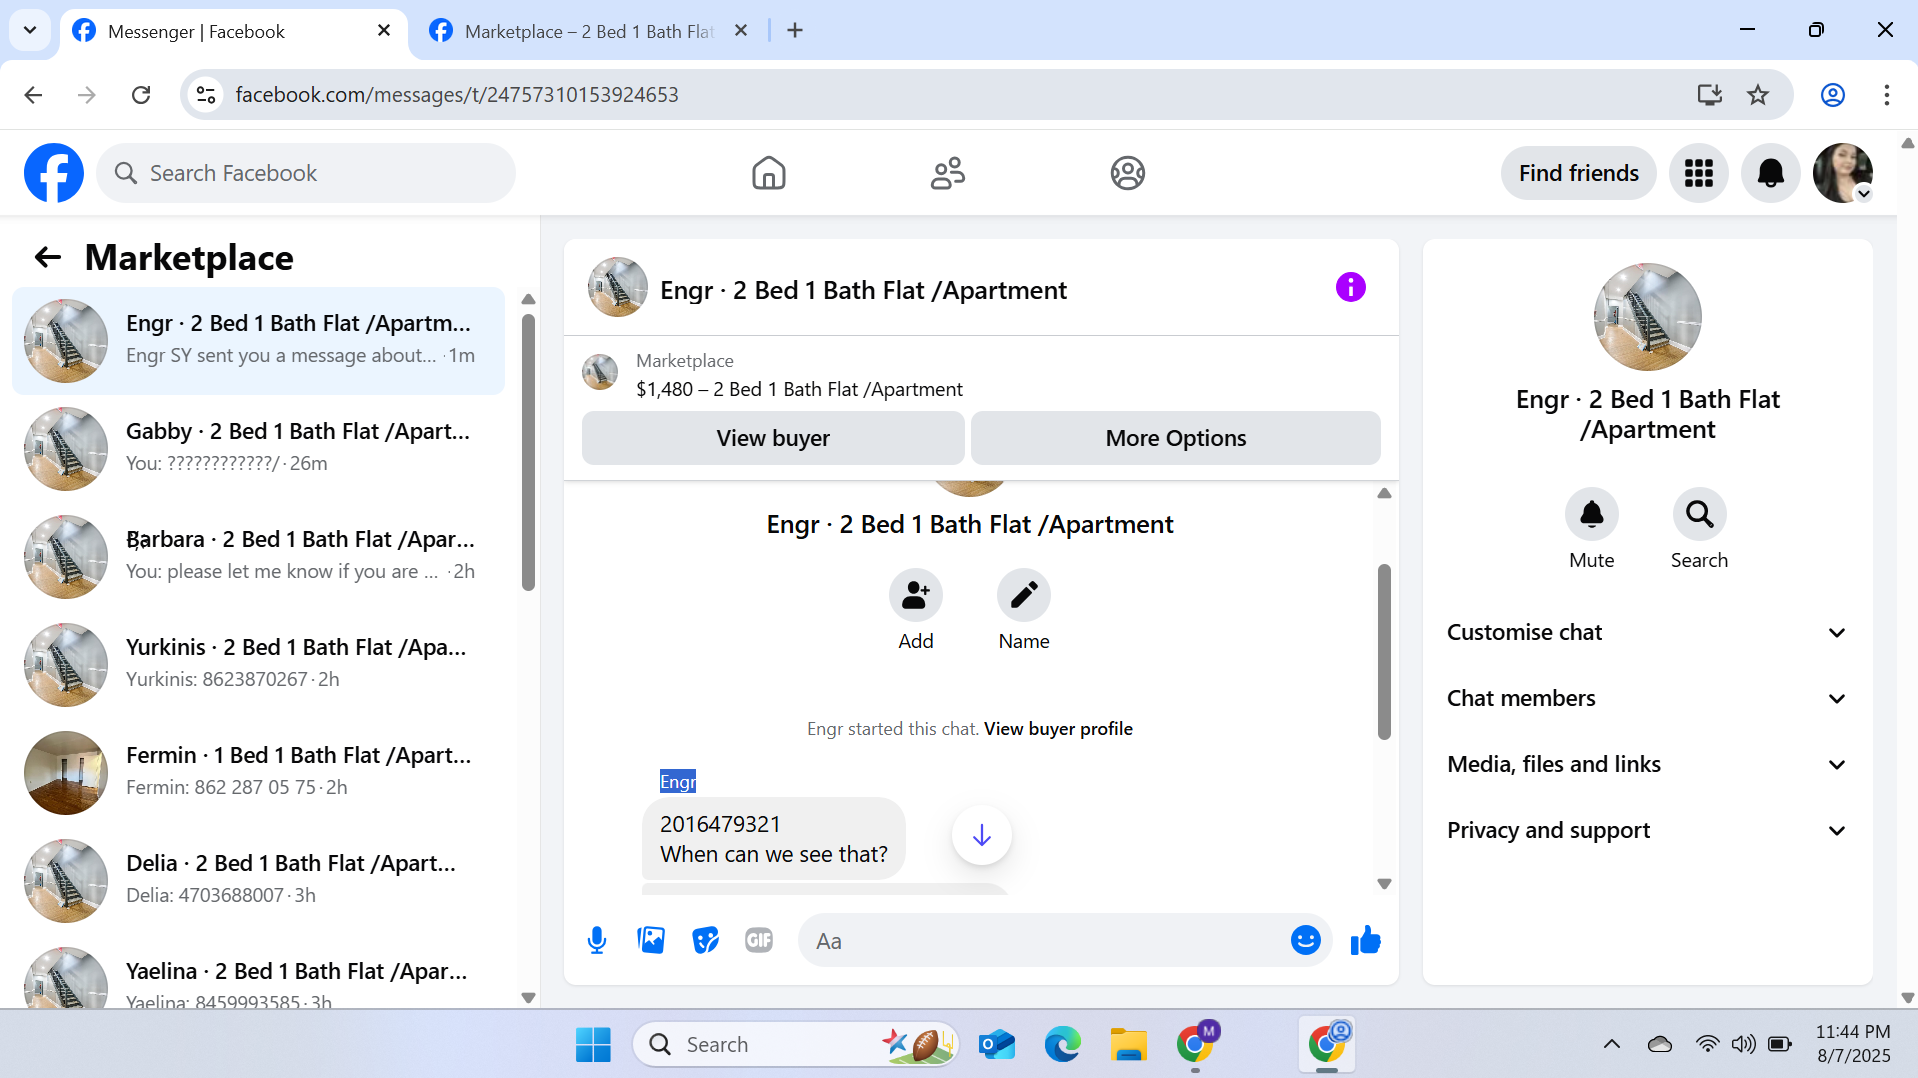The width and height of the screenshot is (1918, 1078).
Task: Open Engr 2 Bed 1 Bath conversation
Action: [258, 341]
